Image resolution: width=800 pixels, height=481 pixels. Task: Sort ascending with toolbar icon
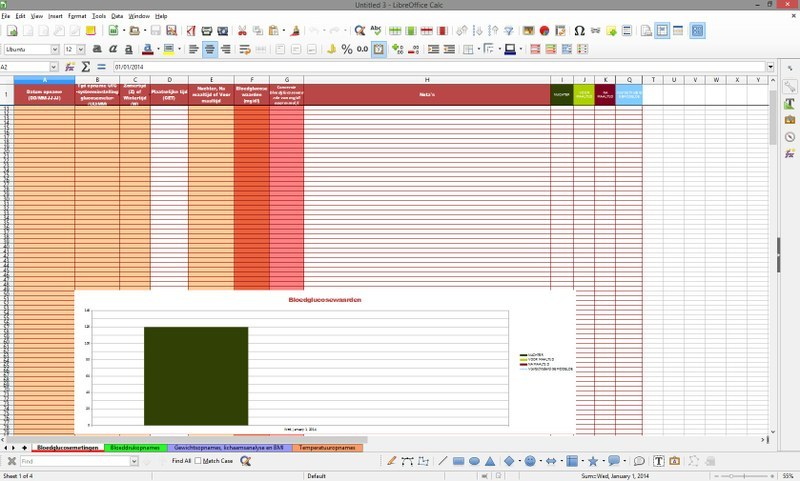coord(478,31)
